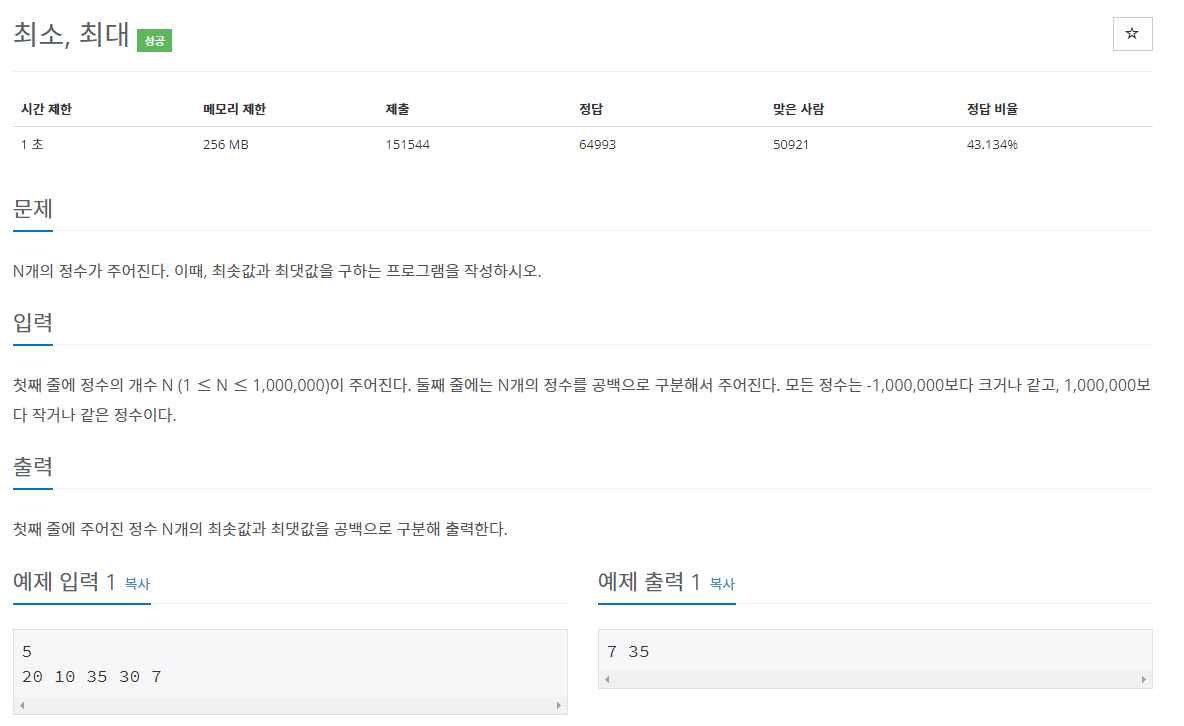Click the example output horizontal scrollbar track
Viewport: 1184px width, 726px height.
[875, 680]
